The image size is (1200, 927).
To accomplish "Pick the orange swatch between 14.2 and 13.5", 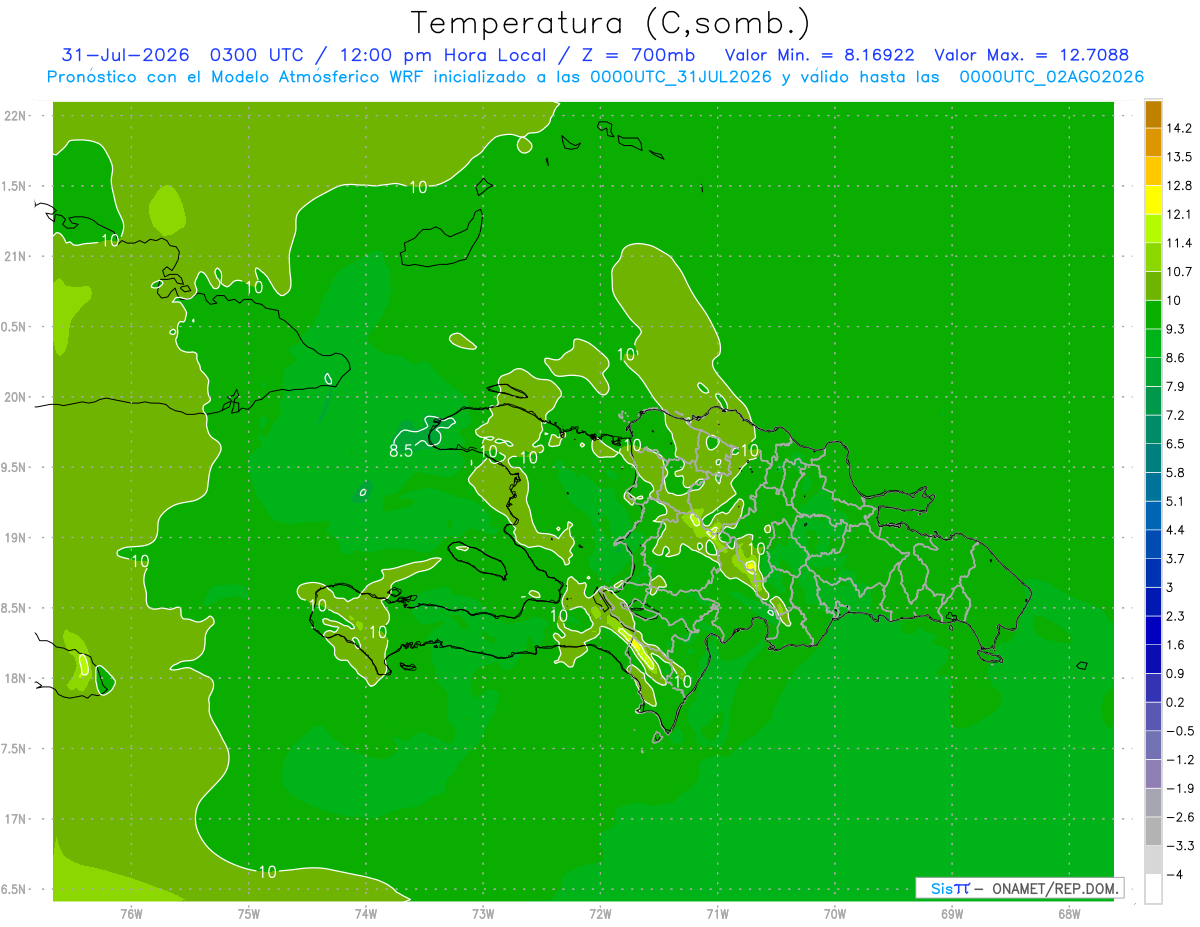I will (x=1153, y=142).
